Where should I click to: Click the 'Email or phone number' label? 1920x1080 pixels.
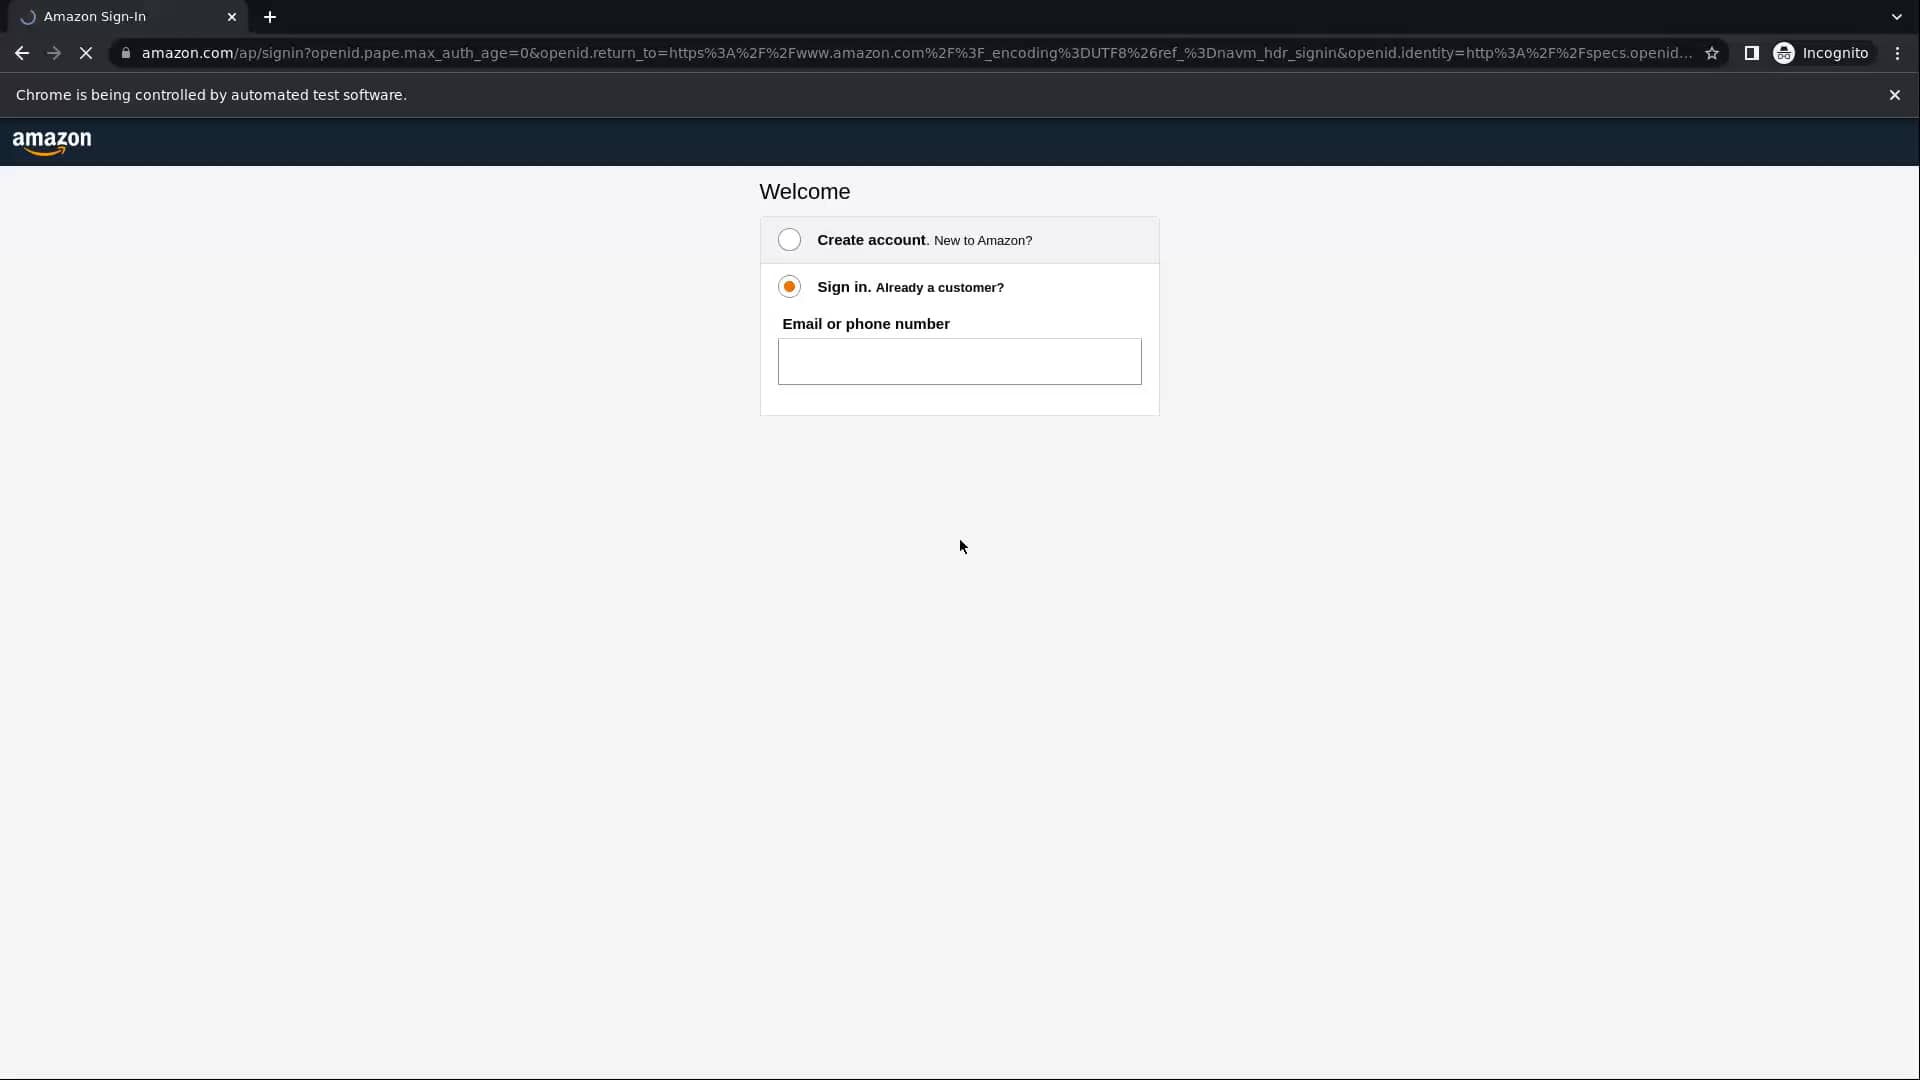click(x=866, y=324)
